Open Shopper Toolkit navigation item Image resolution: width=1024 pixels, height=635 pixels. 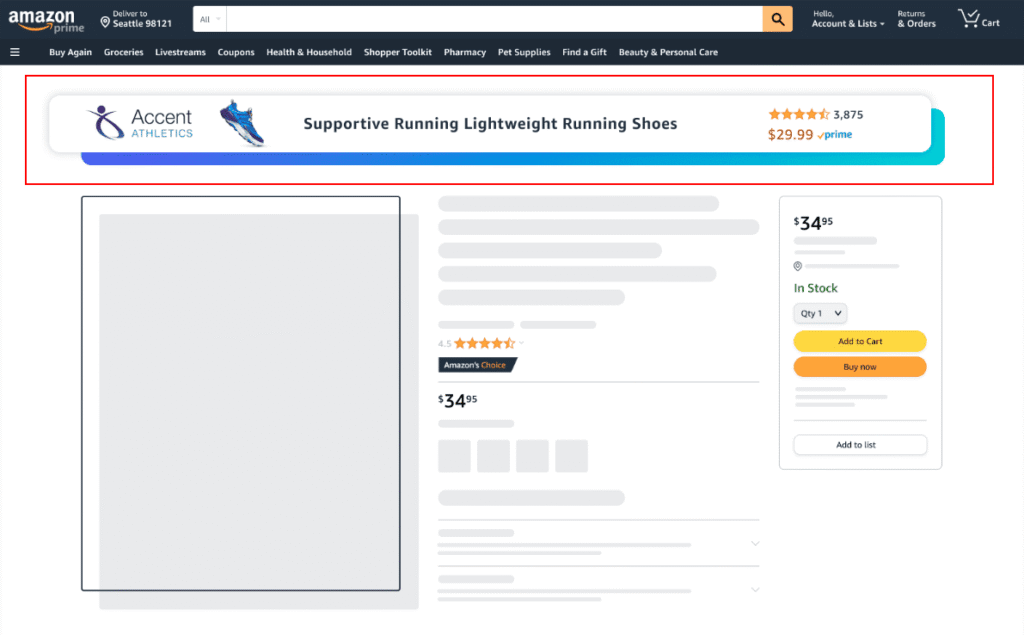[x=398, y=52]
